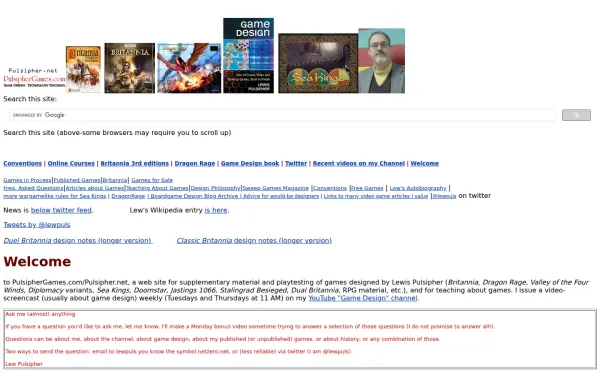Image resolution: width=600 pixels, height=375 pixels.
Task: Visit the Published Games link
Action: 77,180
